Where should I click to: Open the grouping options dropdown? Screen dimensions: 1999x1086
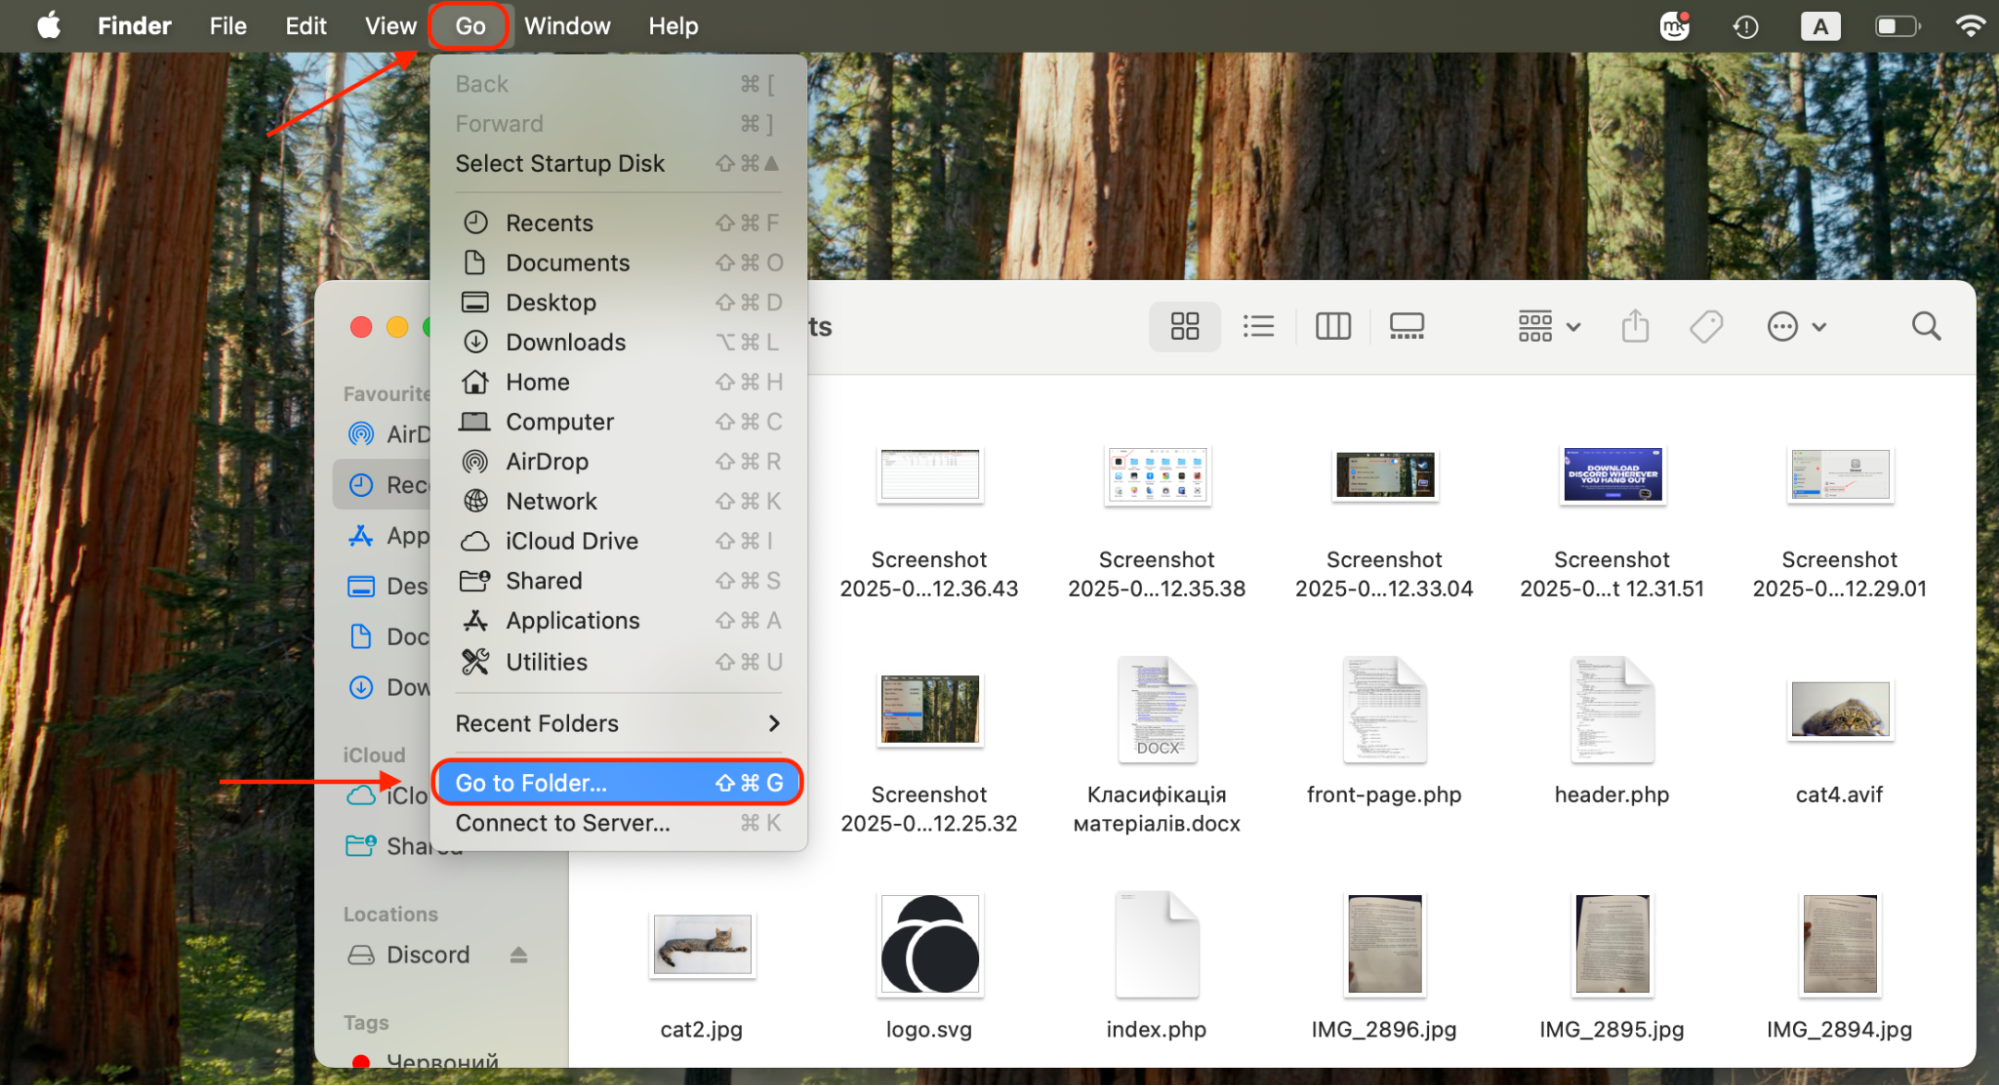click(x=1547, y=326)
